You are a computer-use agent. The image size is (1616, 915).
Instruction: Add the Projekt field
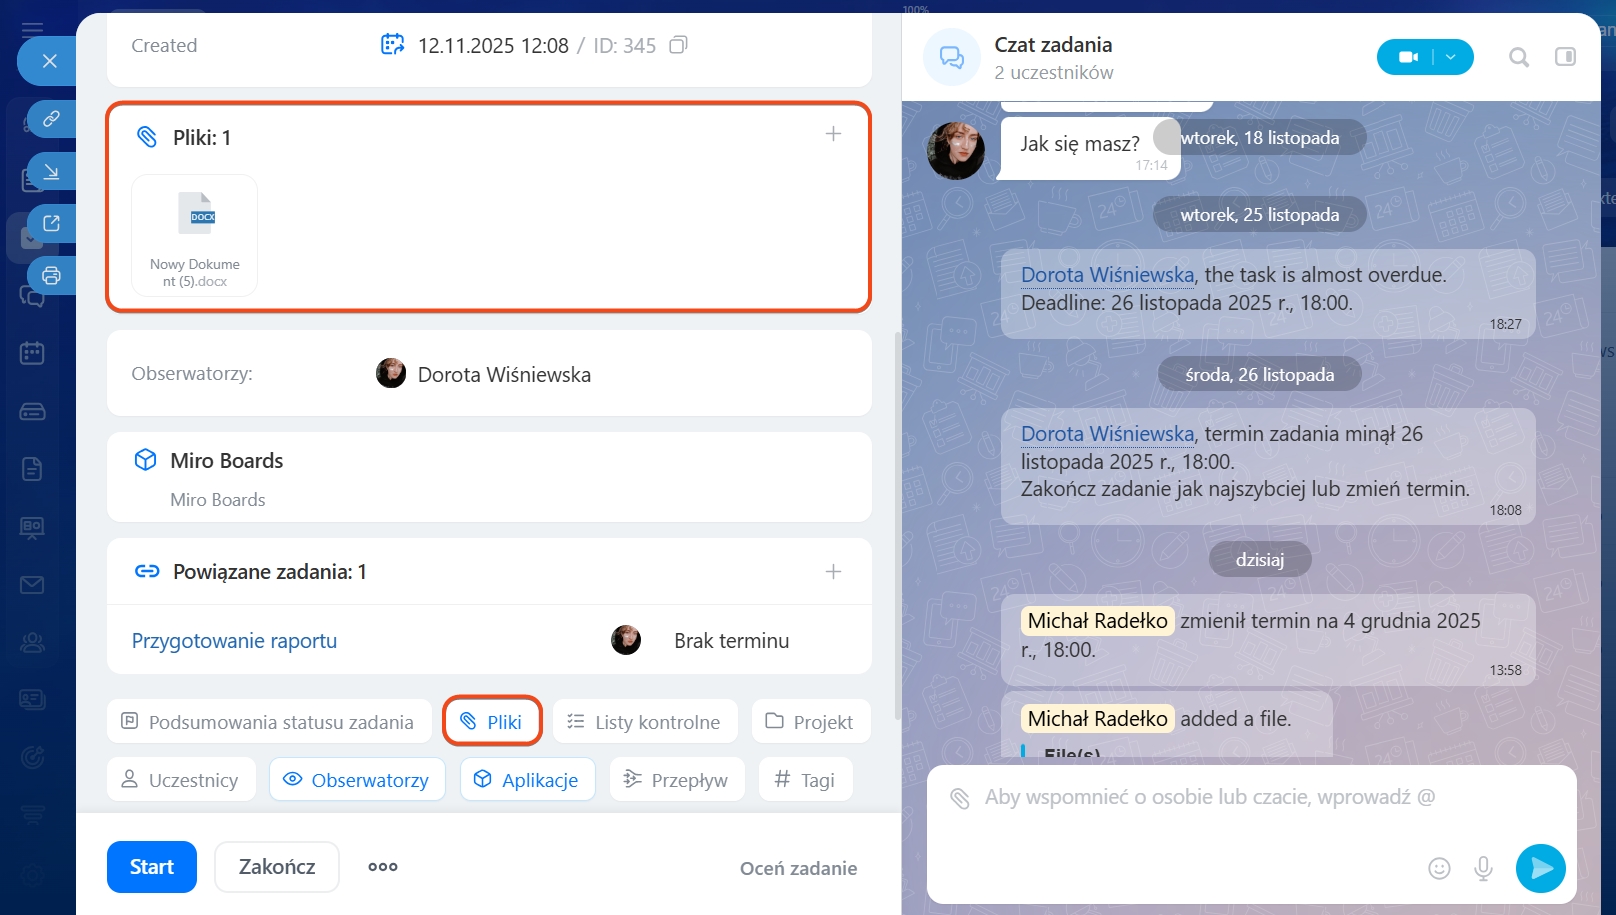(x=811, y=721)
